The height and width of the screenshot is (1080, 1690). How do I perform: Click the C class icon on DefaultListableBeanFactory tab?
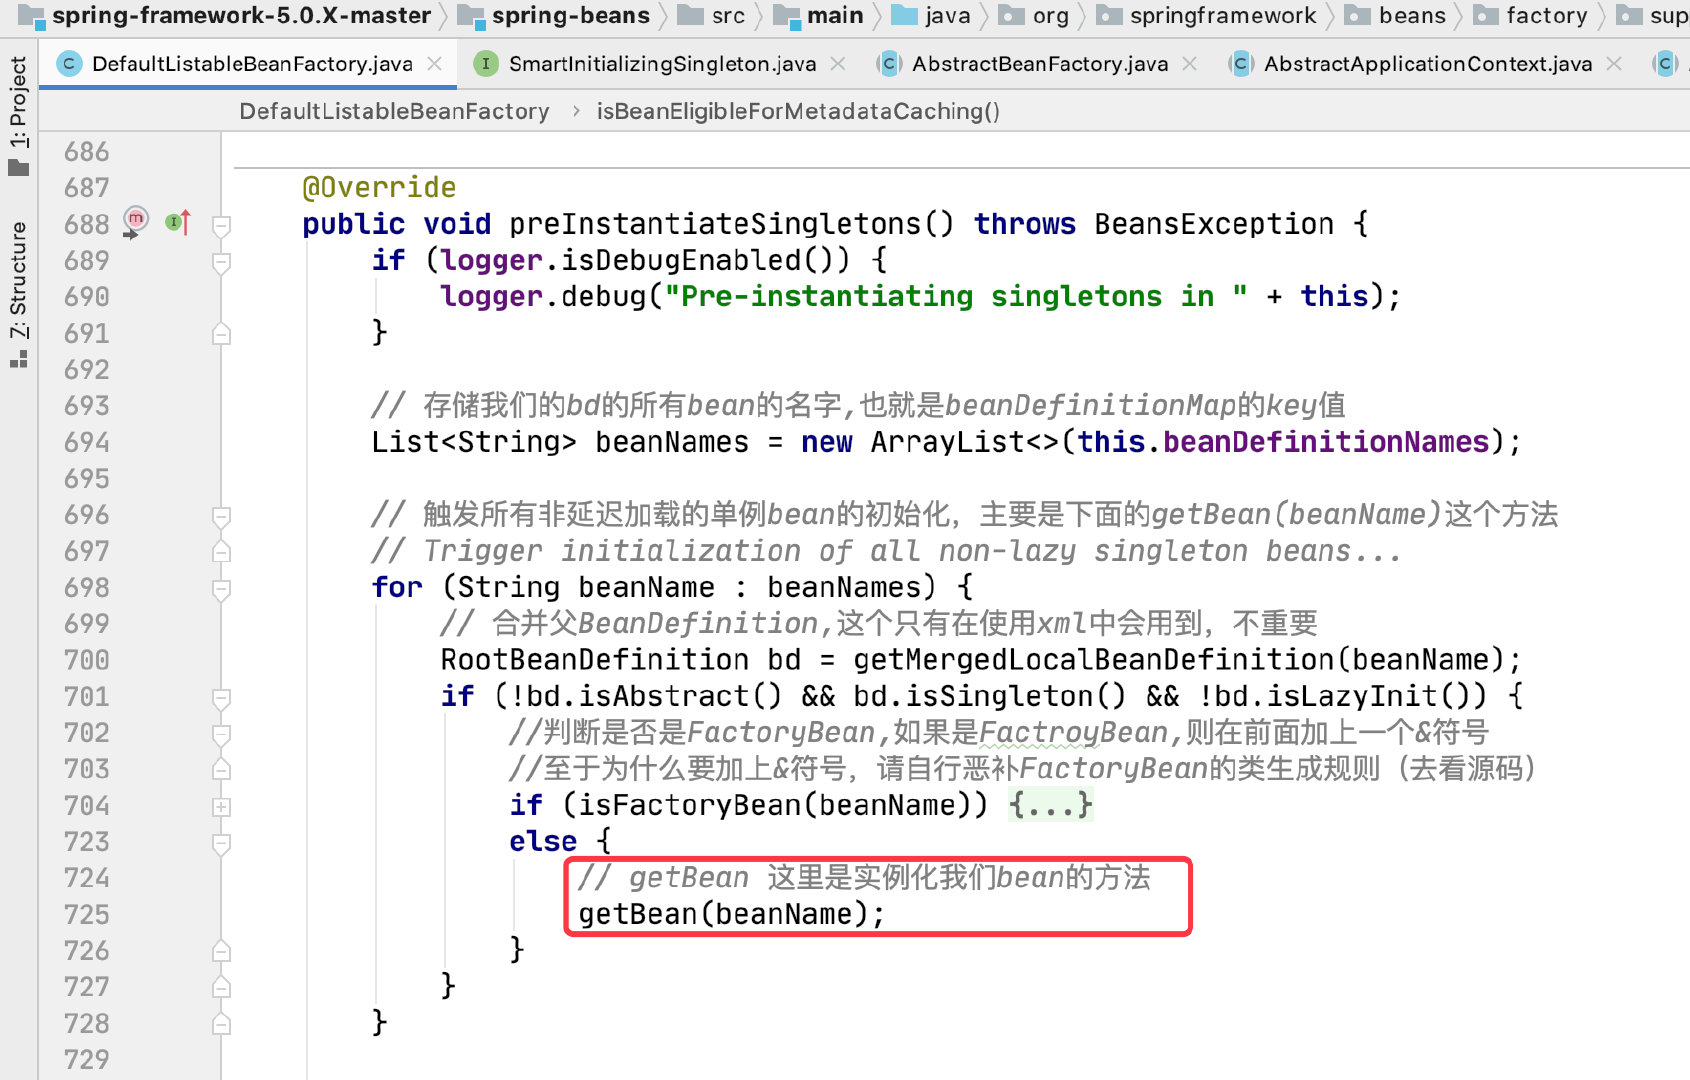(69, 64)
